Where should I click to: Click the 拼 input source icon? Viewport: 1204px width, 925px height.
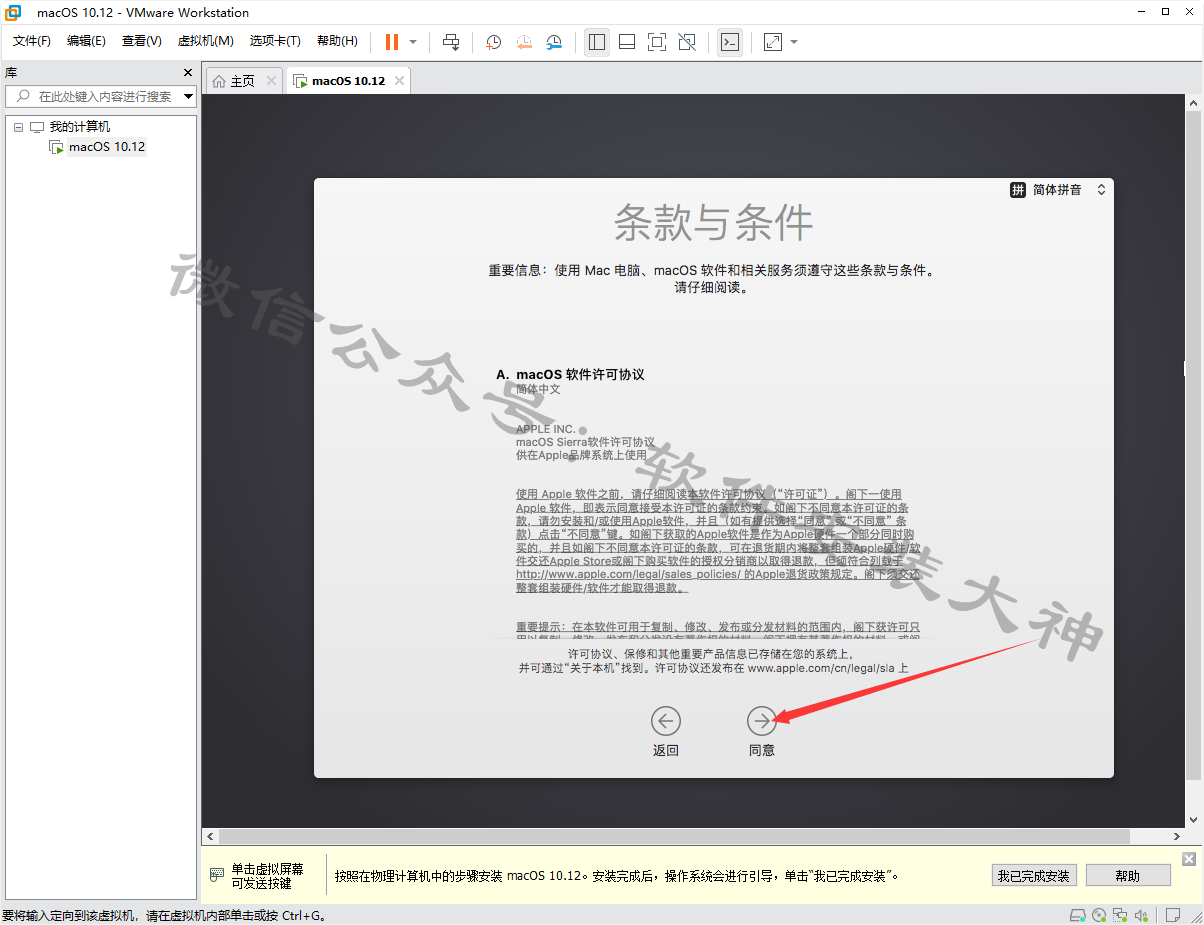(x=1018, y=190)
